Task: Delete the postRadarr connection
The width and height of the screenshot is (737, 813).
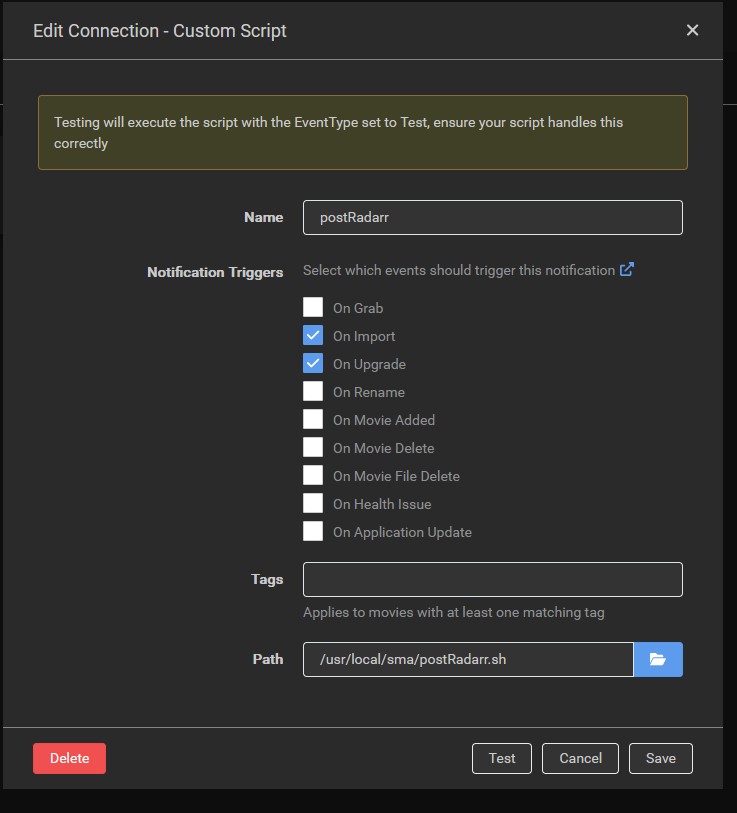Action: point(69,758)
